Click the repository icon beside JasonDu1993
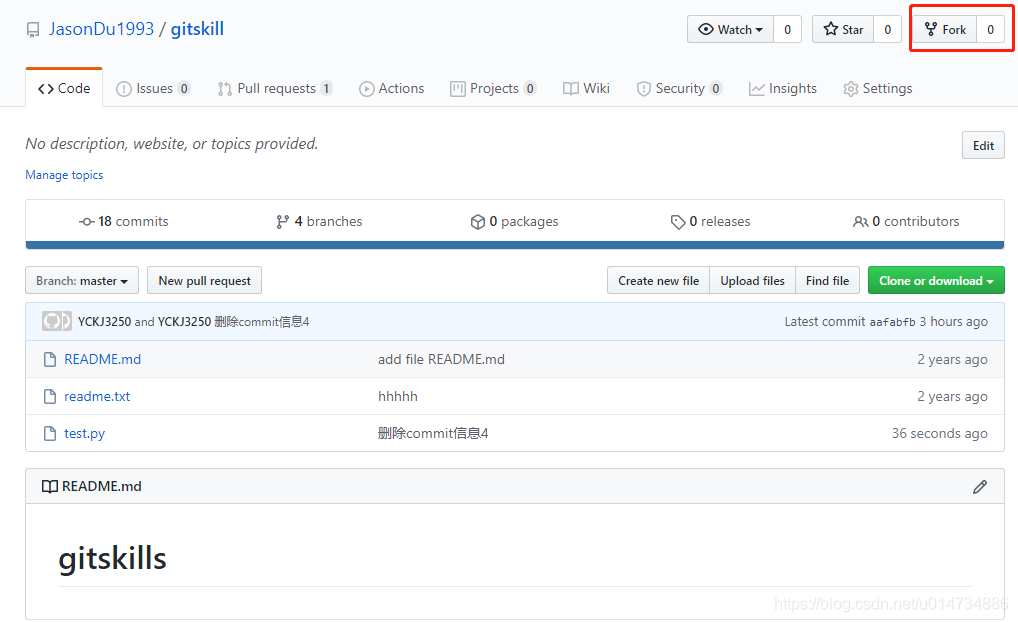Viewport: 1018px width, 622px height. [x=32, y=30]
